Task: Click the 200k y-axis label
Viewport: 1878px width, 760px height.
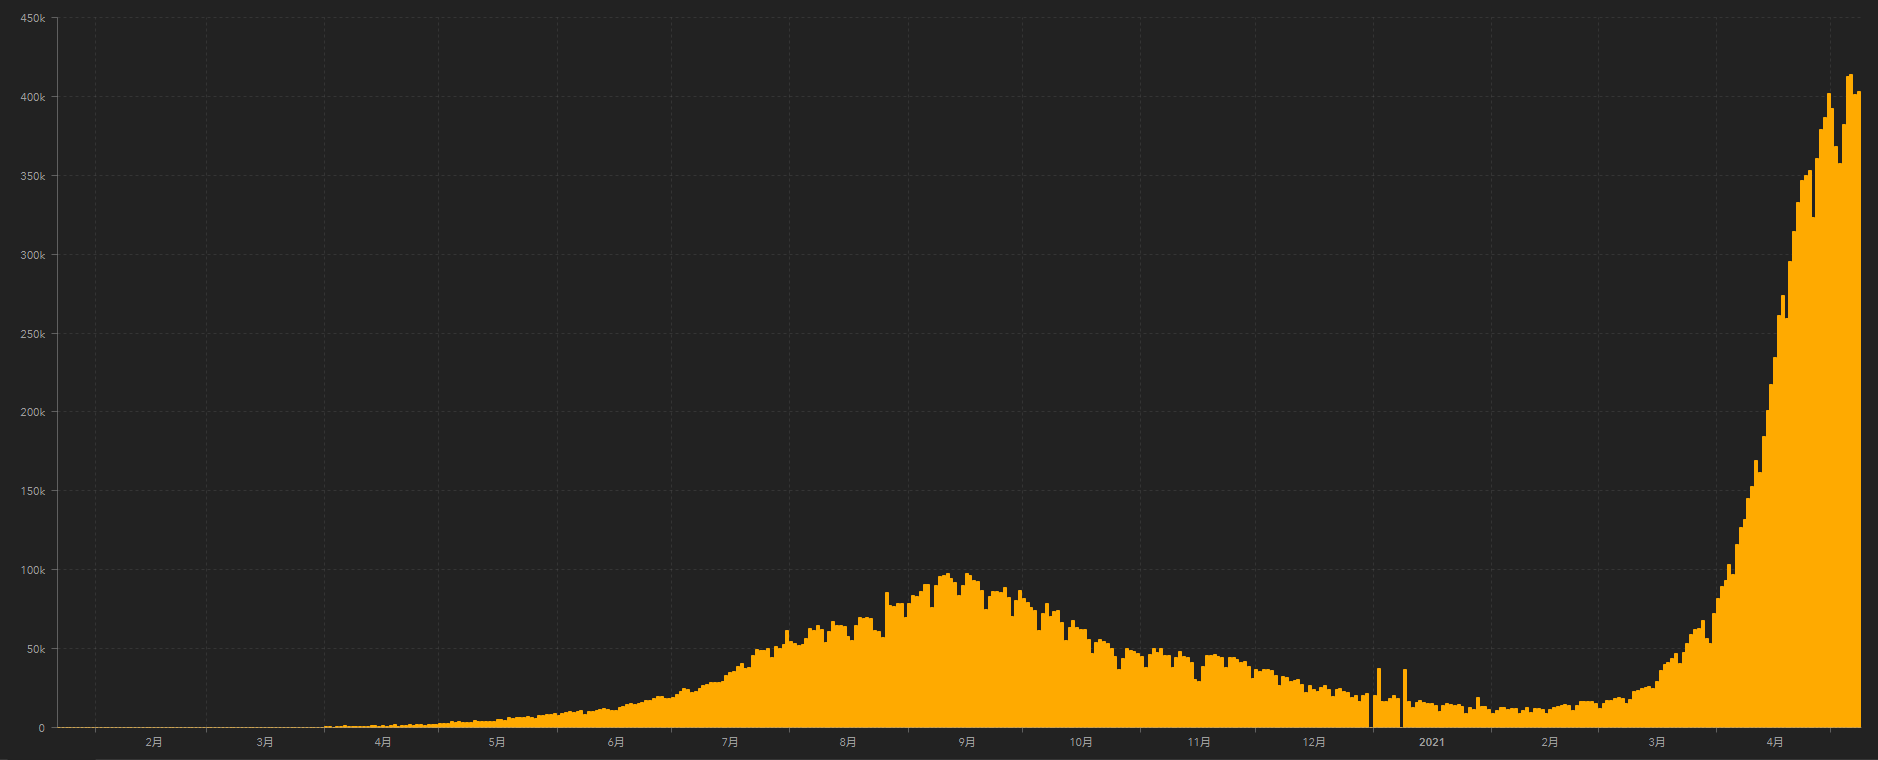Action: (33, 412)
